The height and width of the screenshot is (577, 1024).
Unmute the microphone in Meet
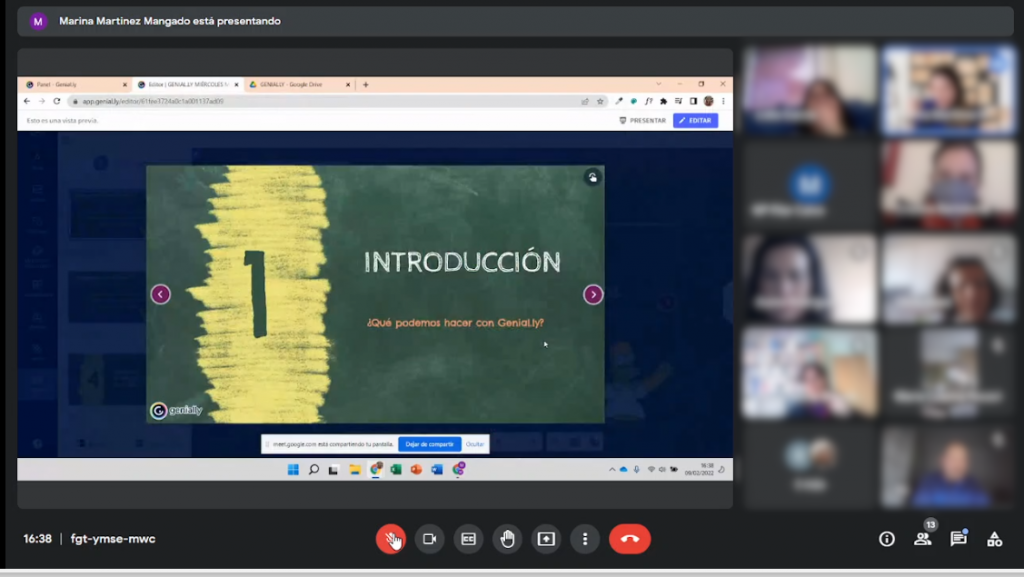[x=391, y=539]
